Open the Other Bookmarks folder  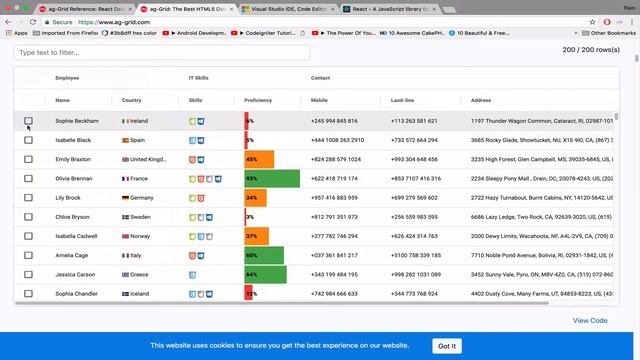pyautogui.click(x=609, y=33)
